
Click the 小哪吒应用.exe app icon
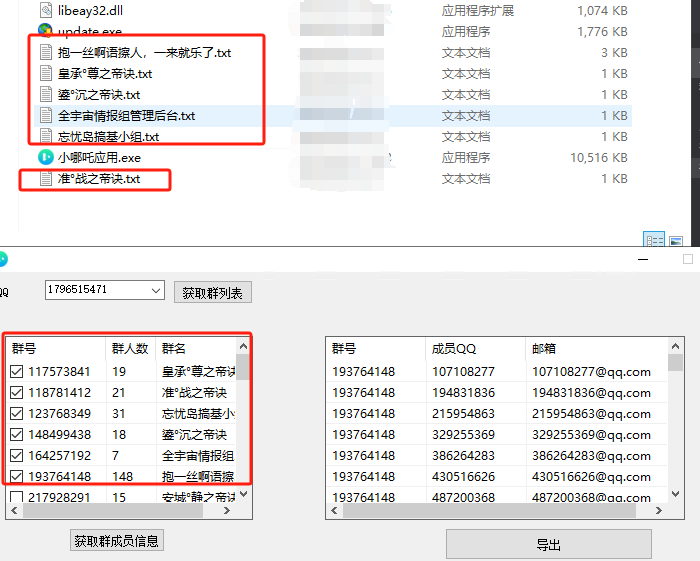pyautogui.click(x=46, y=157)
